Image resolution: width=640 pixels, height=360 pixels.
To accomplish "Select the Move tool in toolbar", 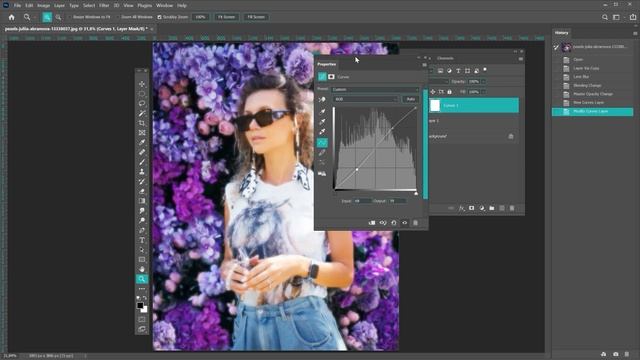I will point(142,84).
